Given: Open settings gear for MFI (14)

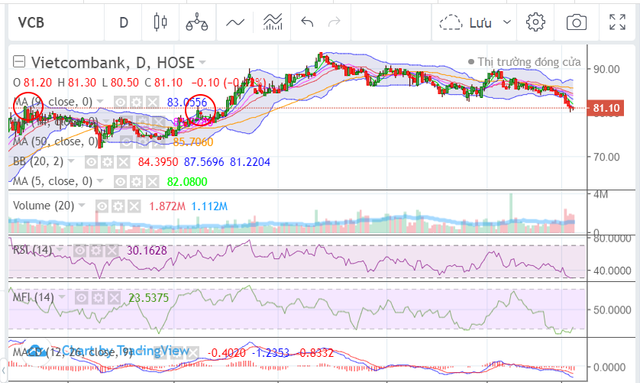Looking at the screenshot, I should coord(98,298).
